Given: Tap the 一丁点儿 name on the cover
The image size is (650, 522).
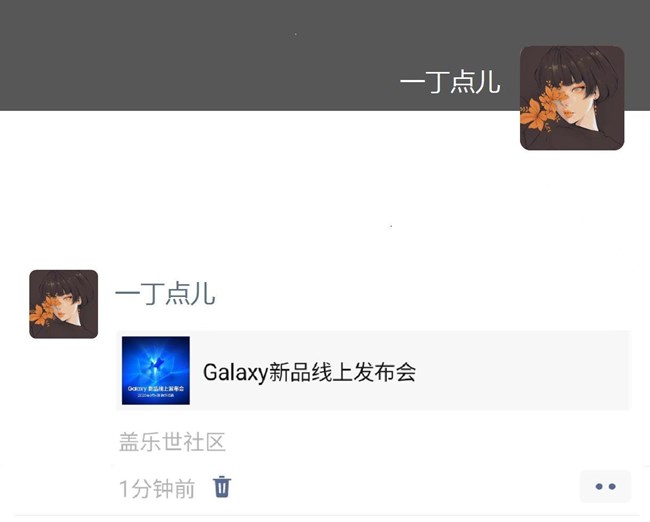Looking at the screenshot, I should click(450, 82).
